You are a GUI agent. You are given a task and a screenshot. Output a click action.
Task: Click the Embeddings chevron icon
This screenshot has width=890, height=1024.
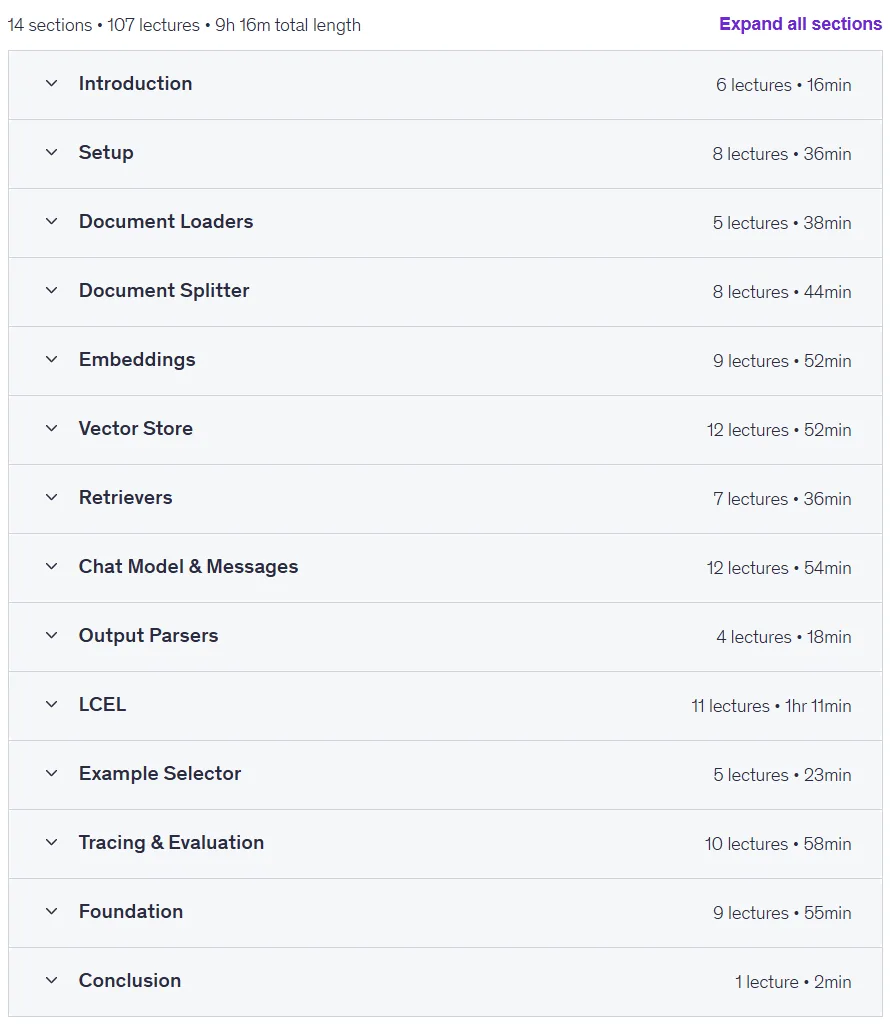[x=52, y=359]
